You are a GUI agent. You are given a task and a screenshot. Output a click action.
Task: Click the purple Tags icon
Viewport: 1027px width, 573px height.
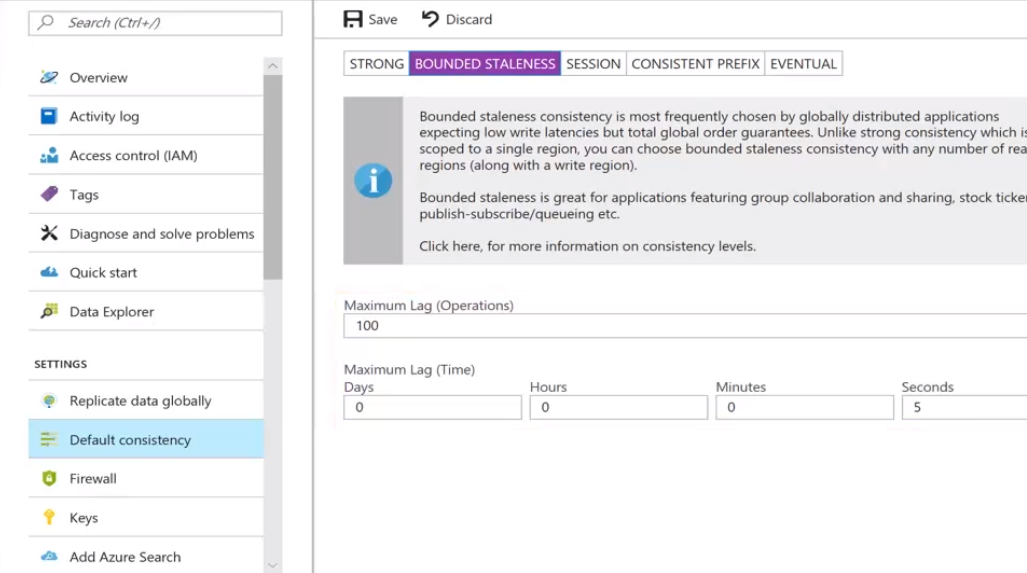click(x=48, y=194)
